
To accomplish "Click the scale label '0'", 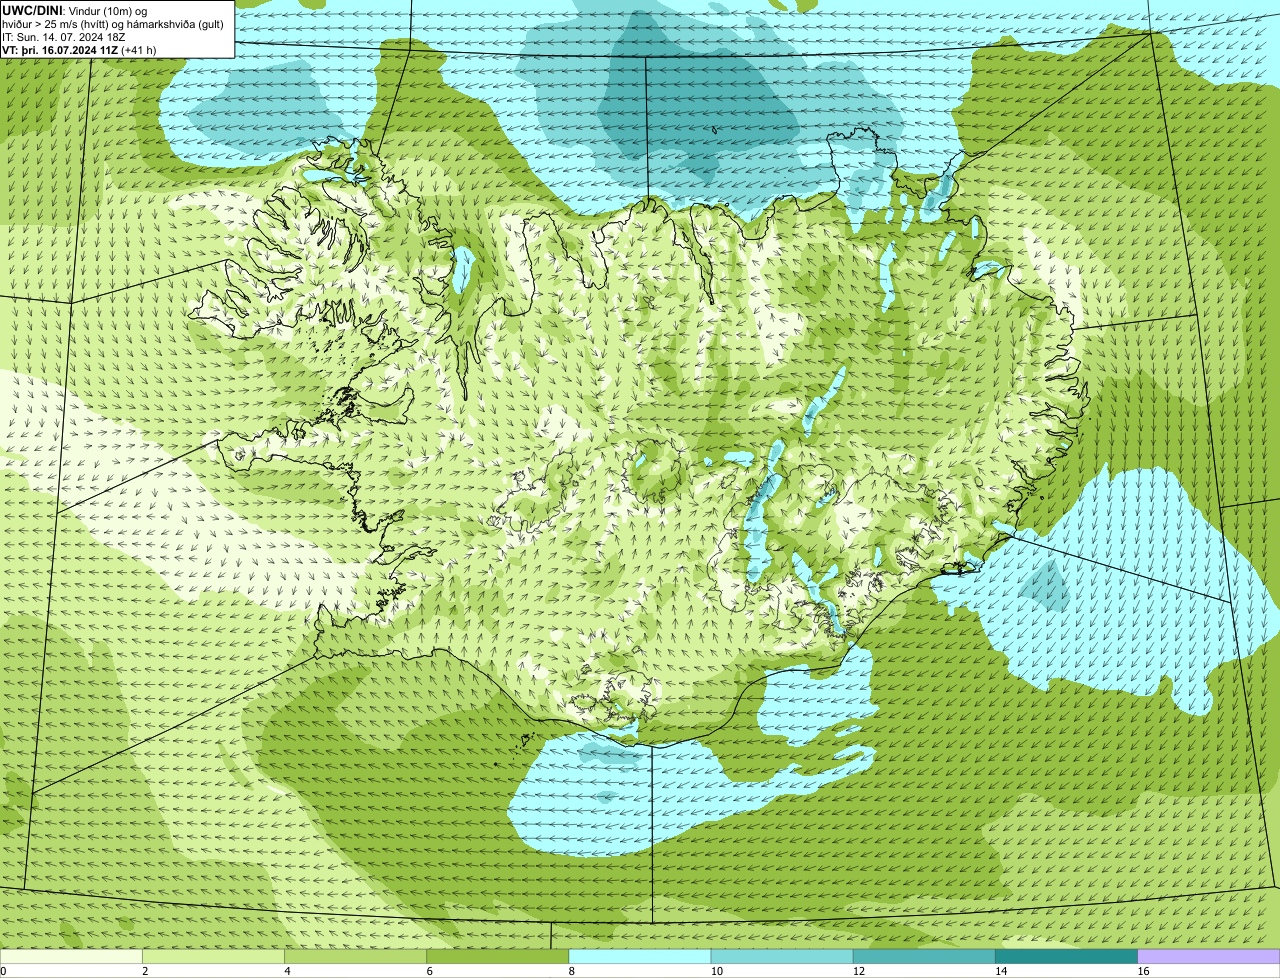I will [3, 971].
